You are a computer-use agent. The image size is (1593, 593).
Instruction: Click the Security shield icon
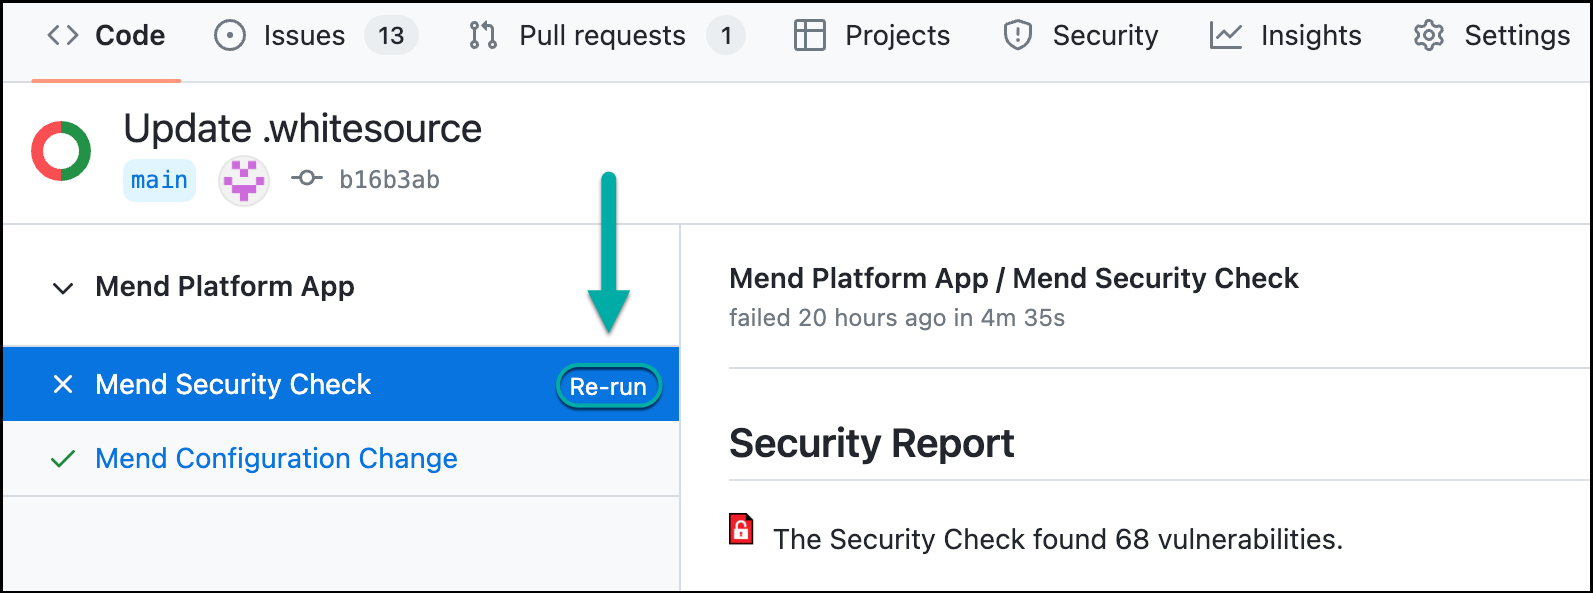click(1017, 36)
